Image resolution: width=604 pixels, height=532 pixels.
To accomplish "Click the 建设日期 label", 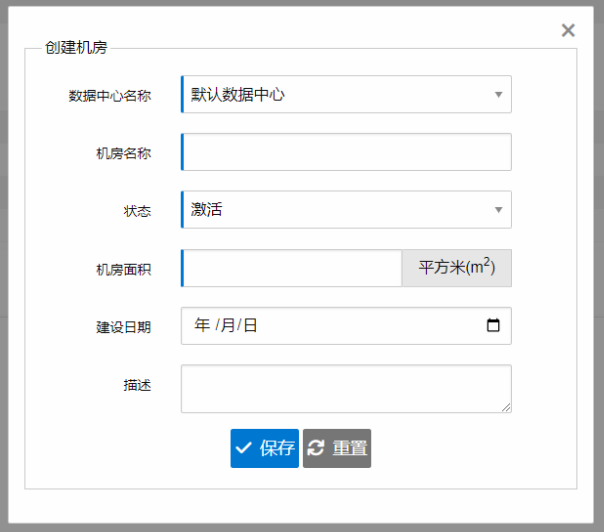I will click(124, 327).
